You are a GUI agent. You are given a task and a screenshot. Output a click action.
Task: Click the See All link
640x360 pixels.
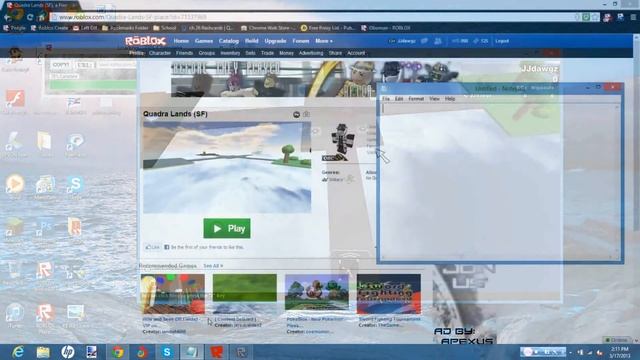coord(213,266)
